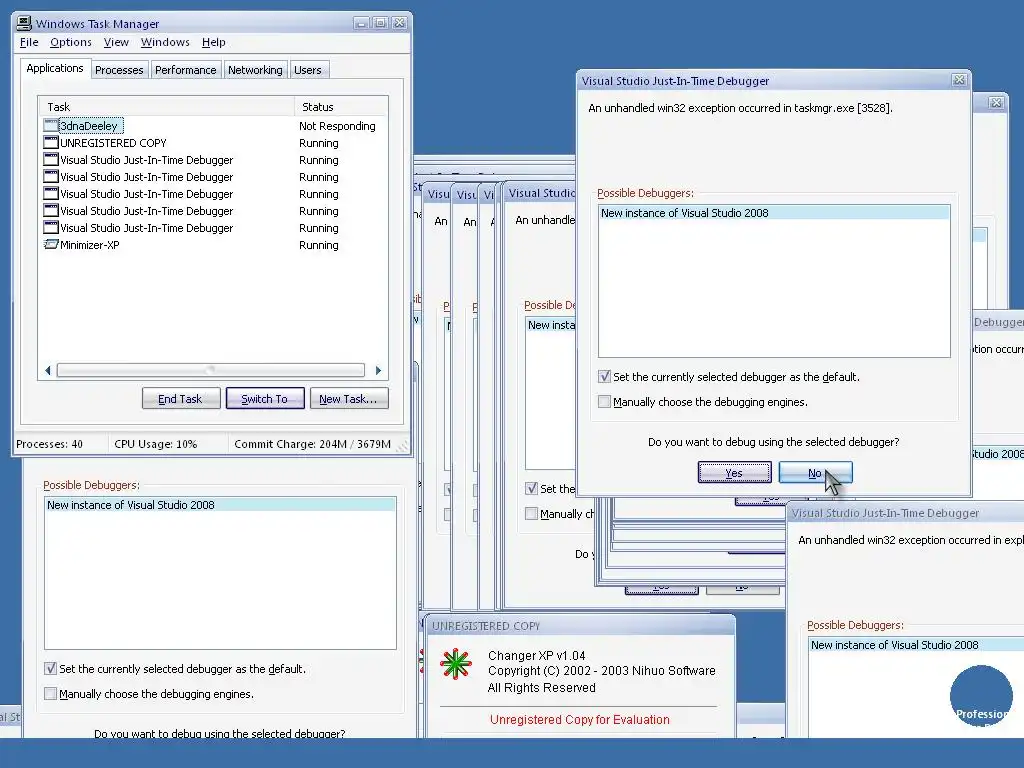
Task: Select the 3dnaDeeley task icon
Action: 51,125
